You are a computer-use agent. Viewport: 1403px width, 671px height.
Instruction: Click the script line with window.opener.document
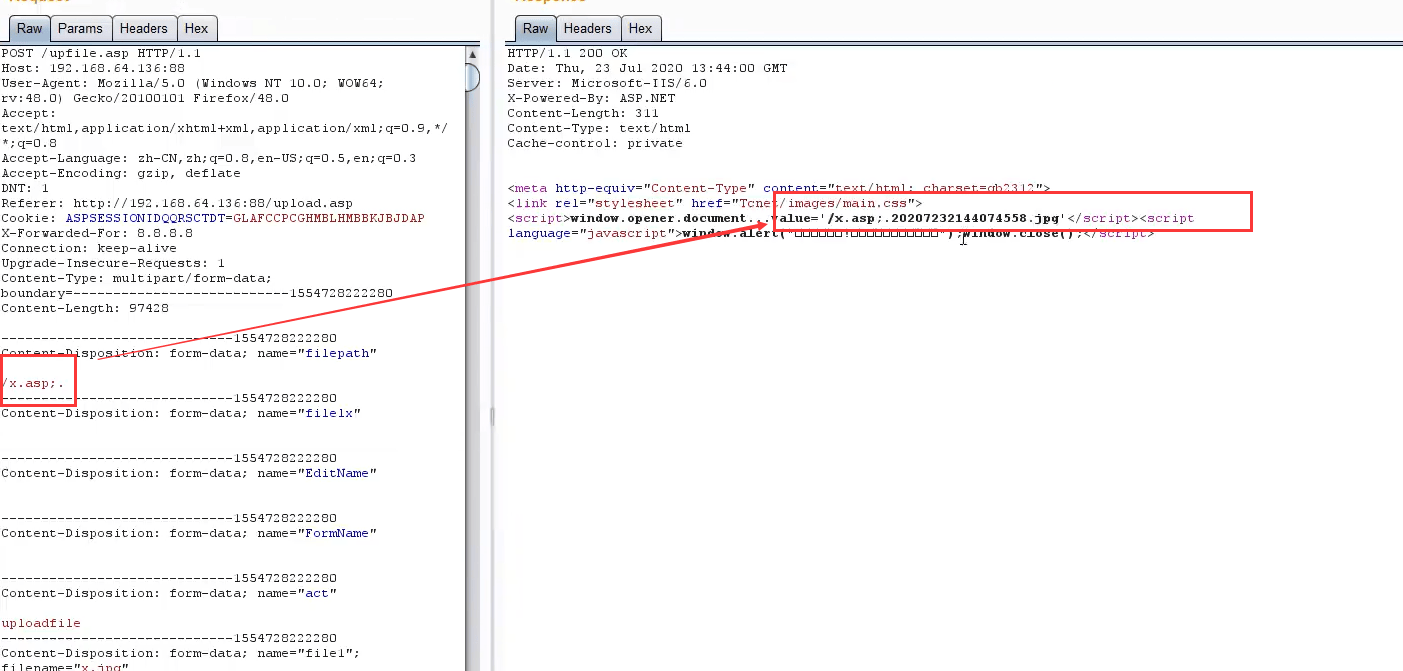click(x=851, y=218)
